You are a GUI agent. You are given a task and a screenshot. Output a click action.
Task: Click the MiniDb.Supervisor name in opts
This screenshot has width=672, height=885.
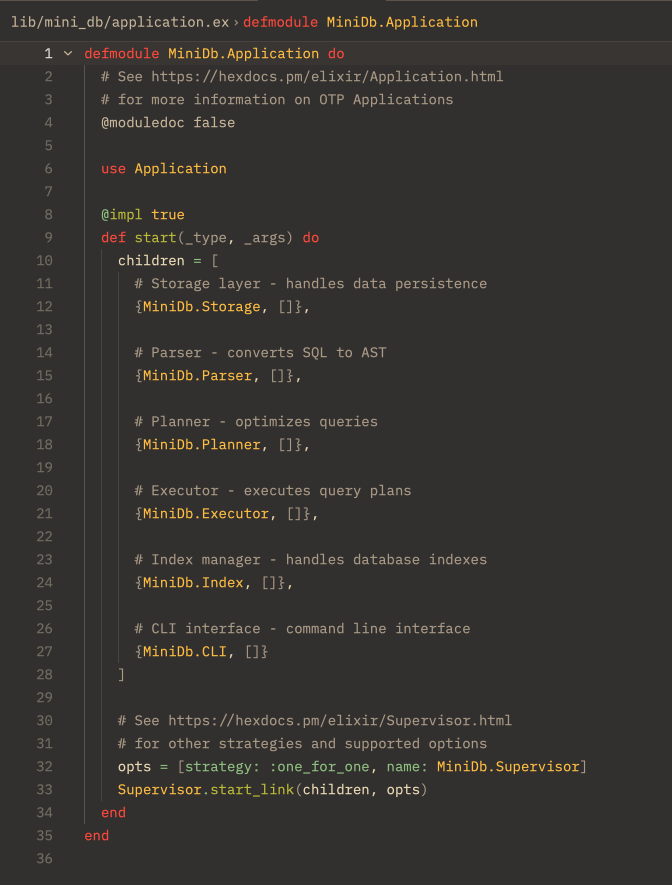(508, 766)
